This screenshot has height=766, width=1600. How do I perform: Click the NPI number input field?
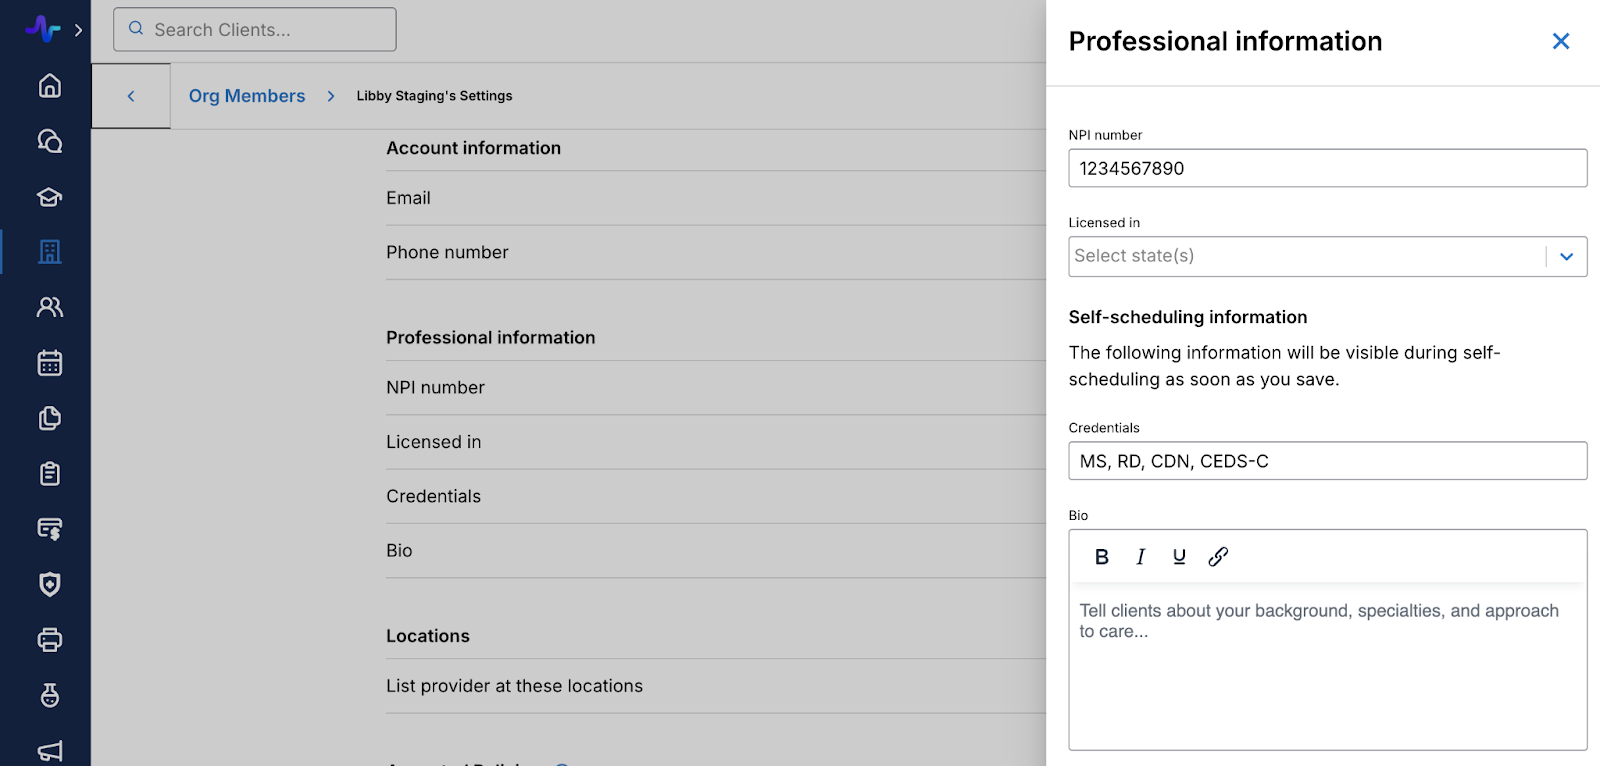coord(1327,168)
